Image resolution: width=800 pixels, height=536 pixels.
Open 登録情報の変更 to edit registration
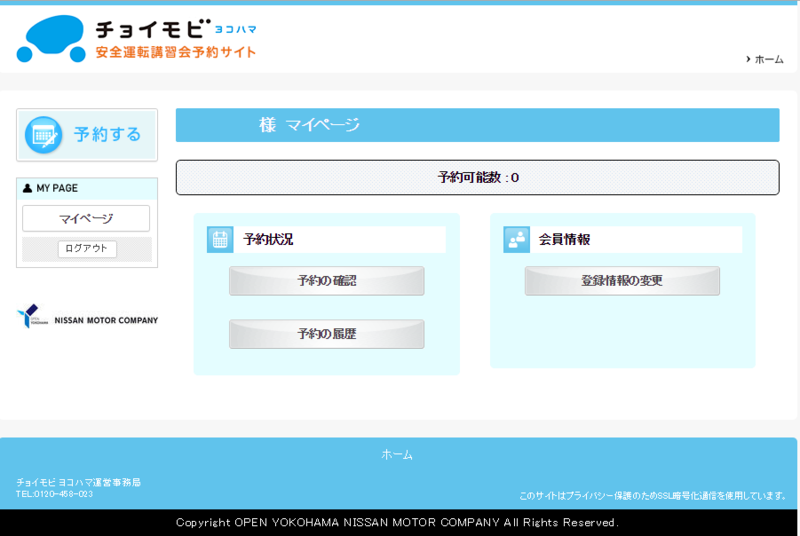tap(622, 280)
